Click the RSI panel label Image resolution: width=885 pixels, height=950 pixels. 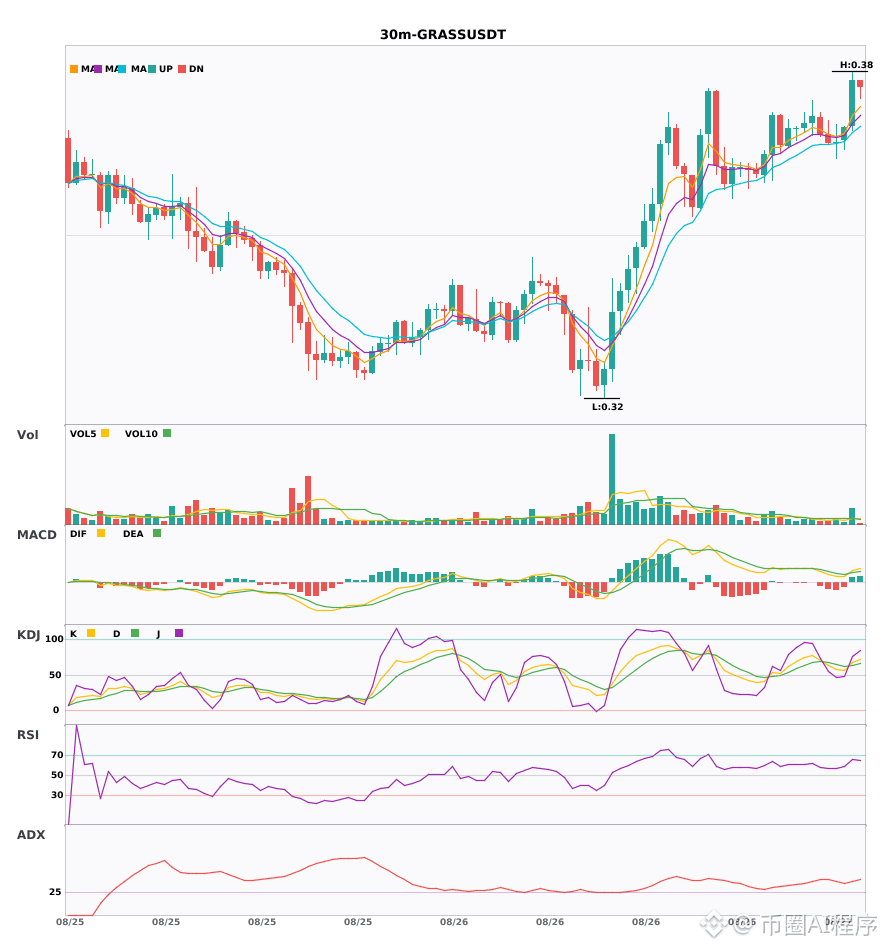click(28, 735)
